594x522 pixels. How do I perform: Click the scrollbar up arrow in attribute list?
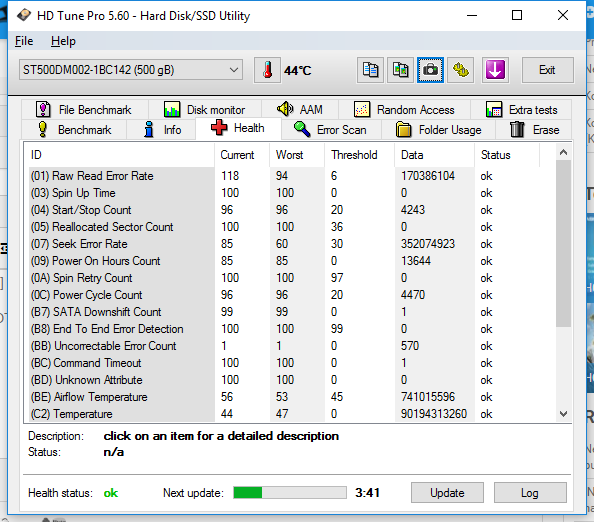coord(563,152)
